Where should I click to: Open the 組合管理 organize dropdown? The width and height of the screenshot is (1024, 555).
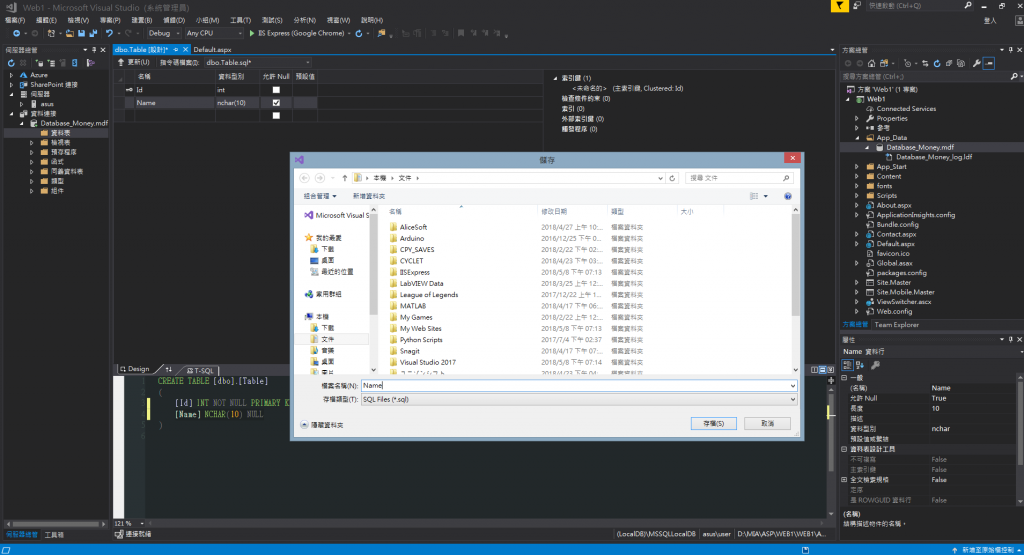pyautogui.click(x=319, y=196)
